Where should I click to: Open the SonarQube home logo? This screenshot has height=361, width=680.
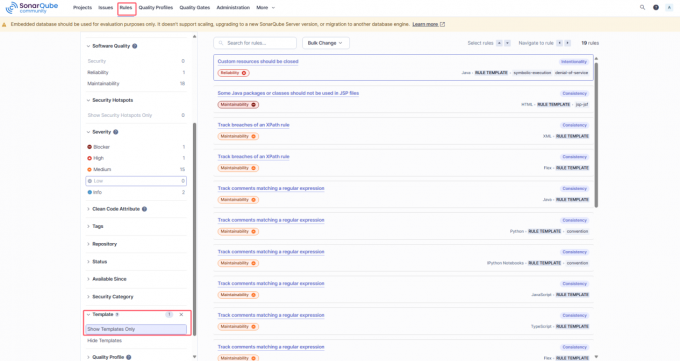tap(32, 7)
